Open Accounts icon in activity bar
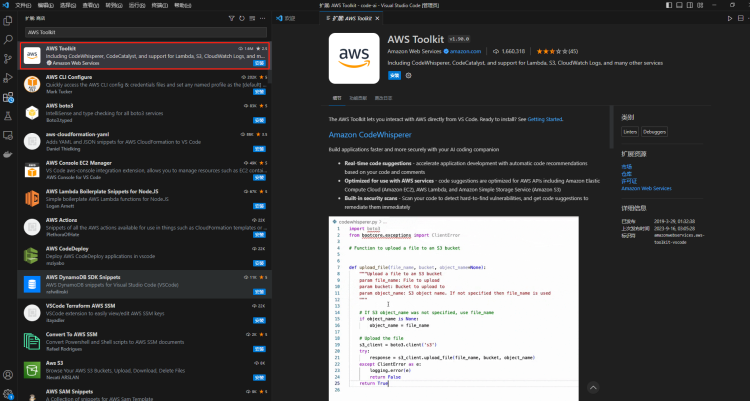The width and height of the screenshot is (750, 401). pos(8,375)
